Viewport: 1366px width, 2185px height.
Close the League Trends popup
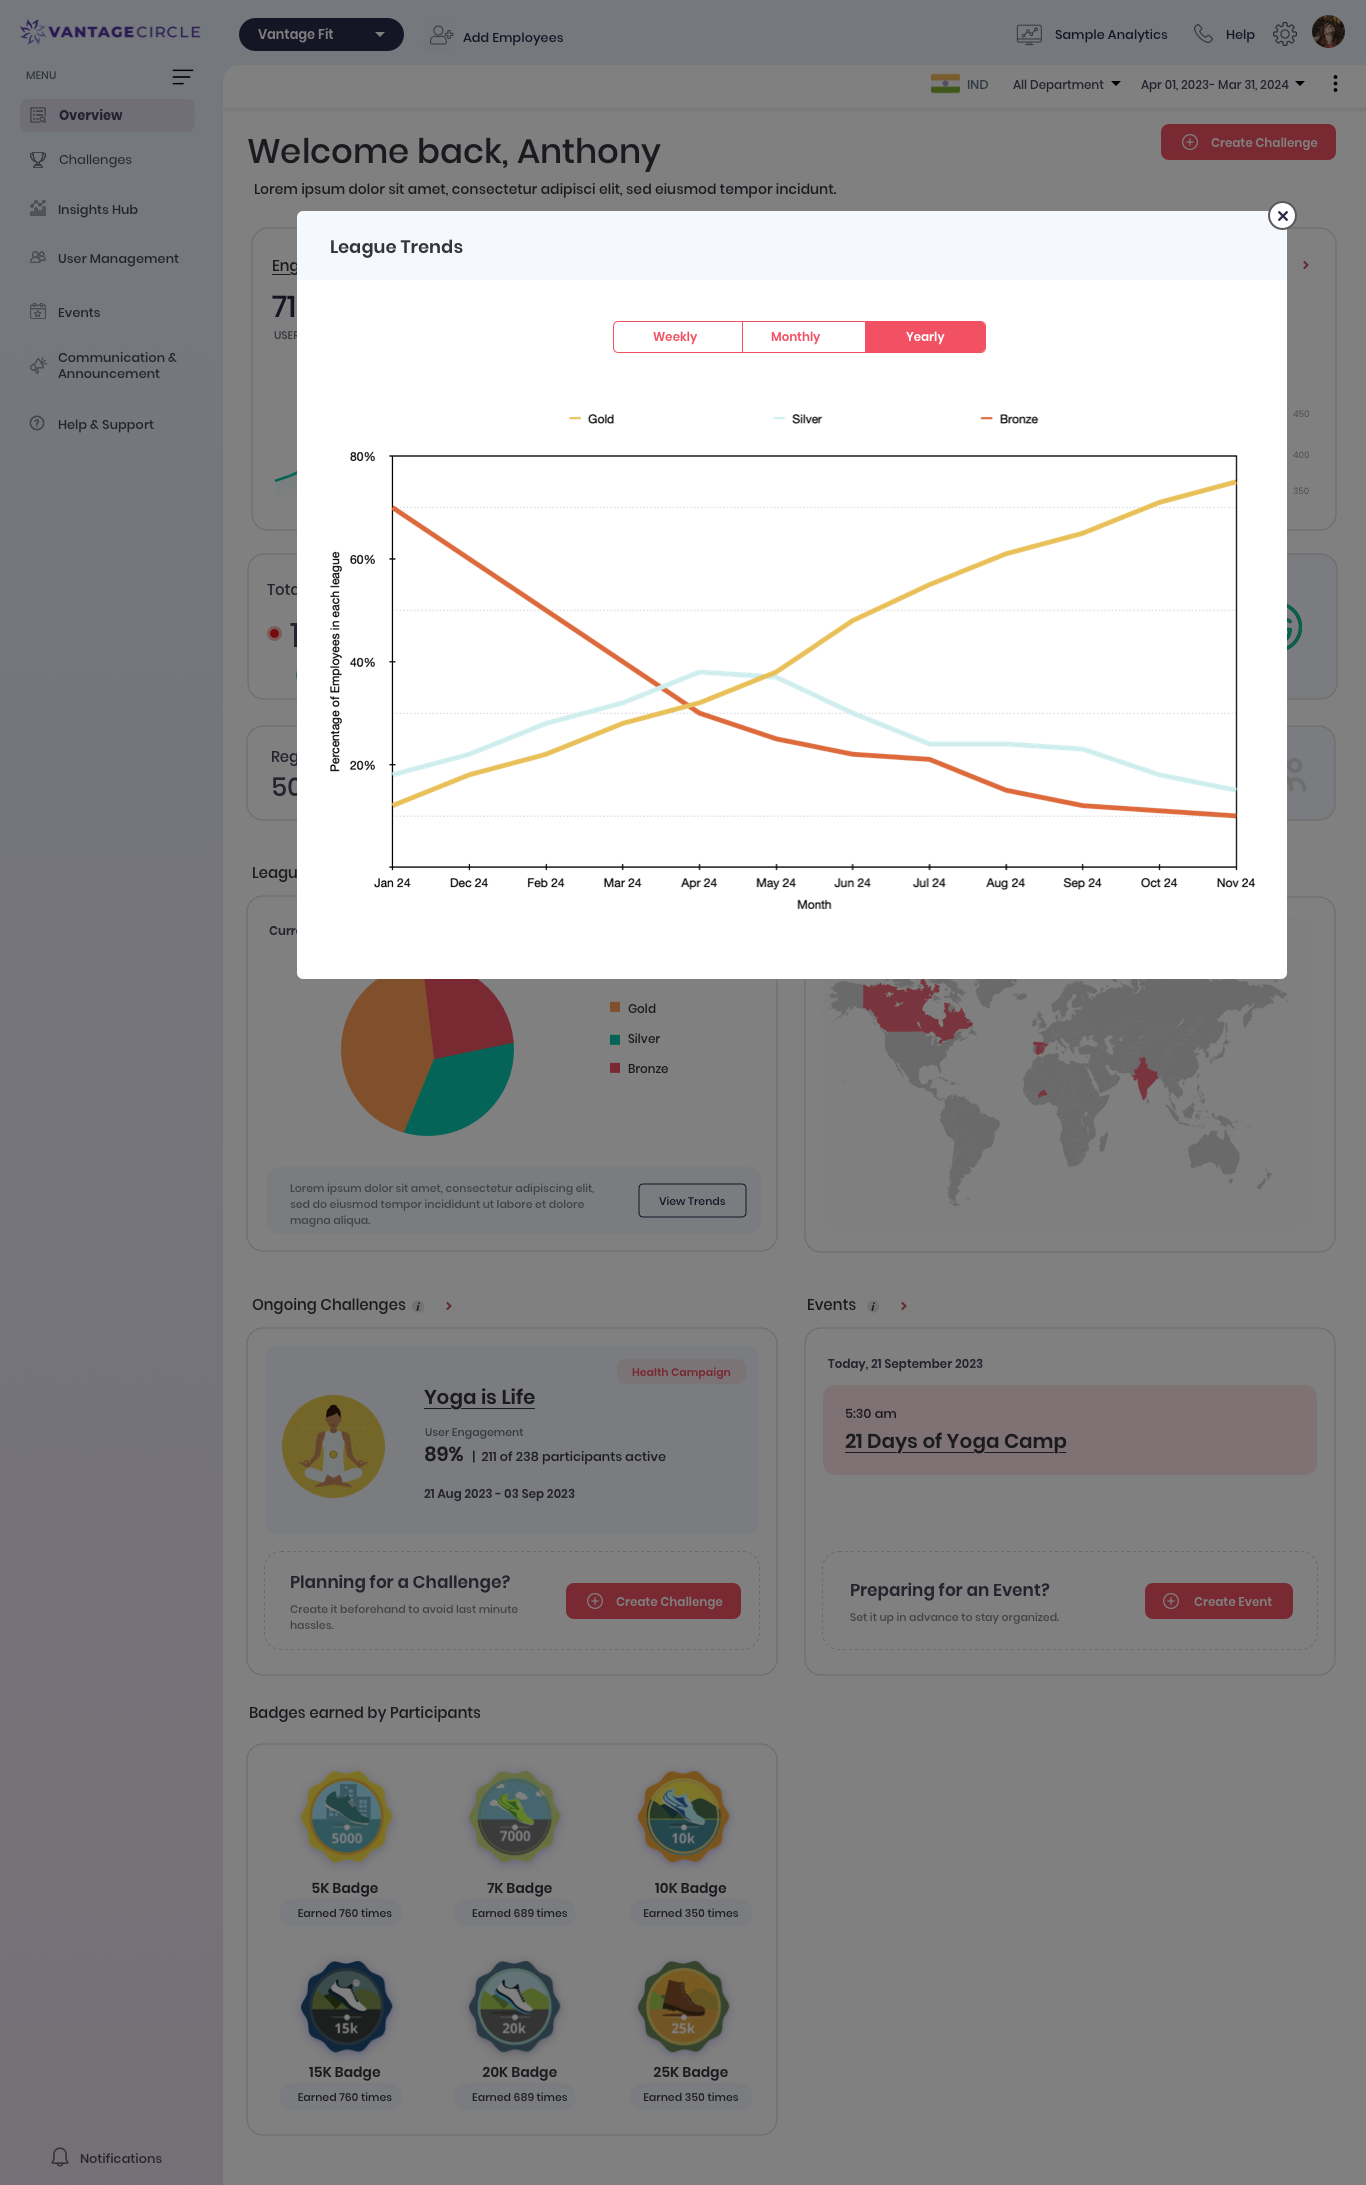tap(1282, 216)
